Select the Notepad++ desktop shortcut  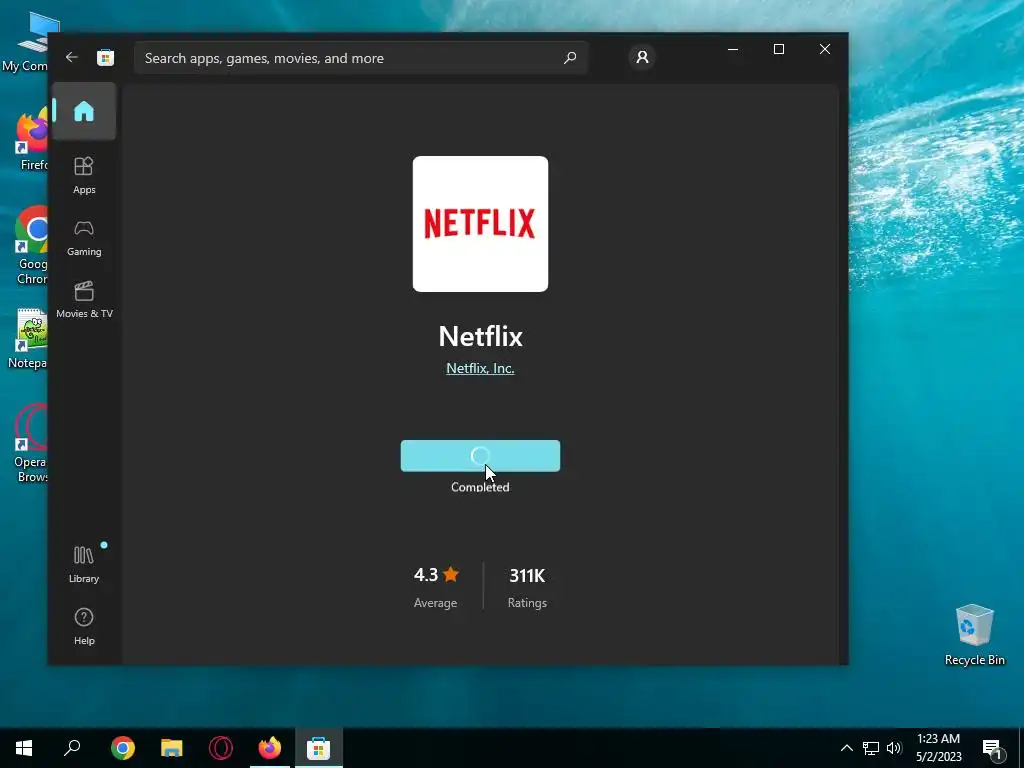[x=26, y=338]
